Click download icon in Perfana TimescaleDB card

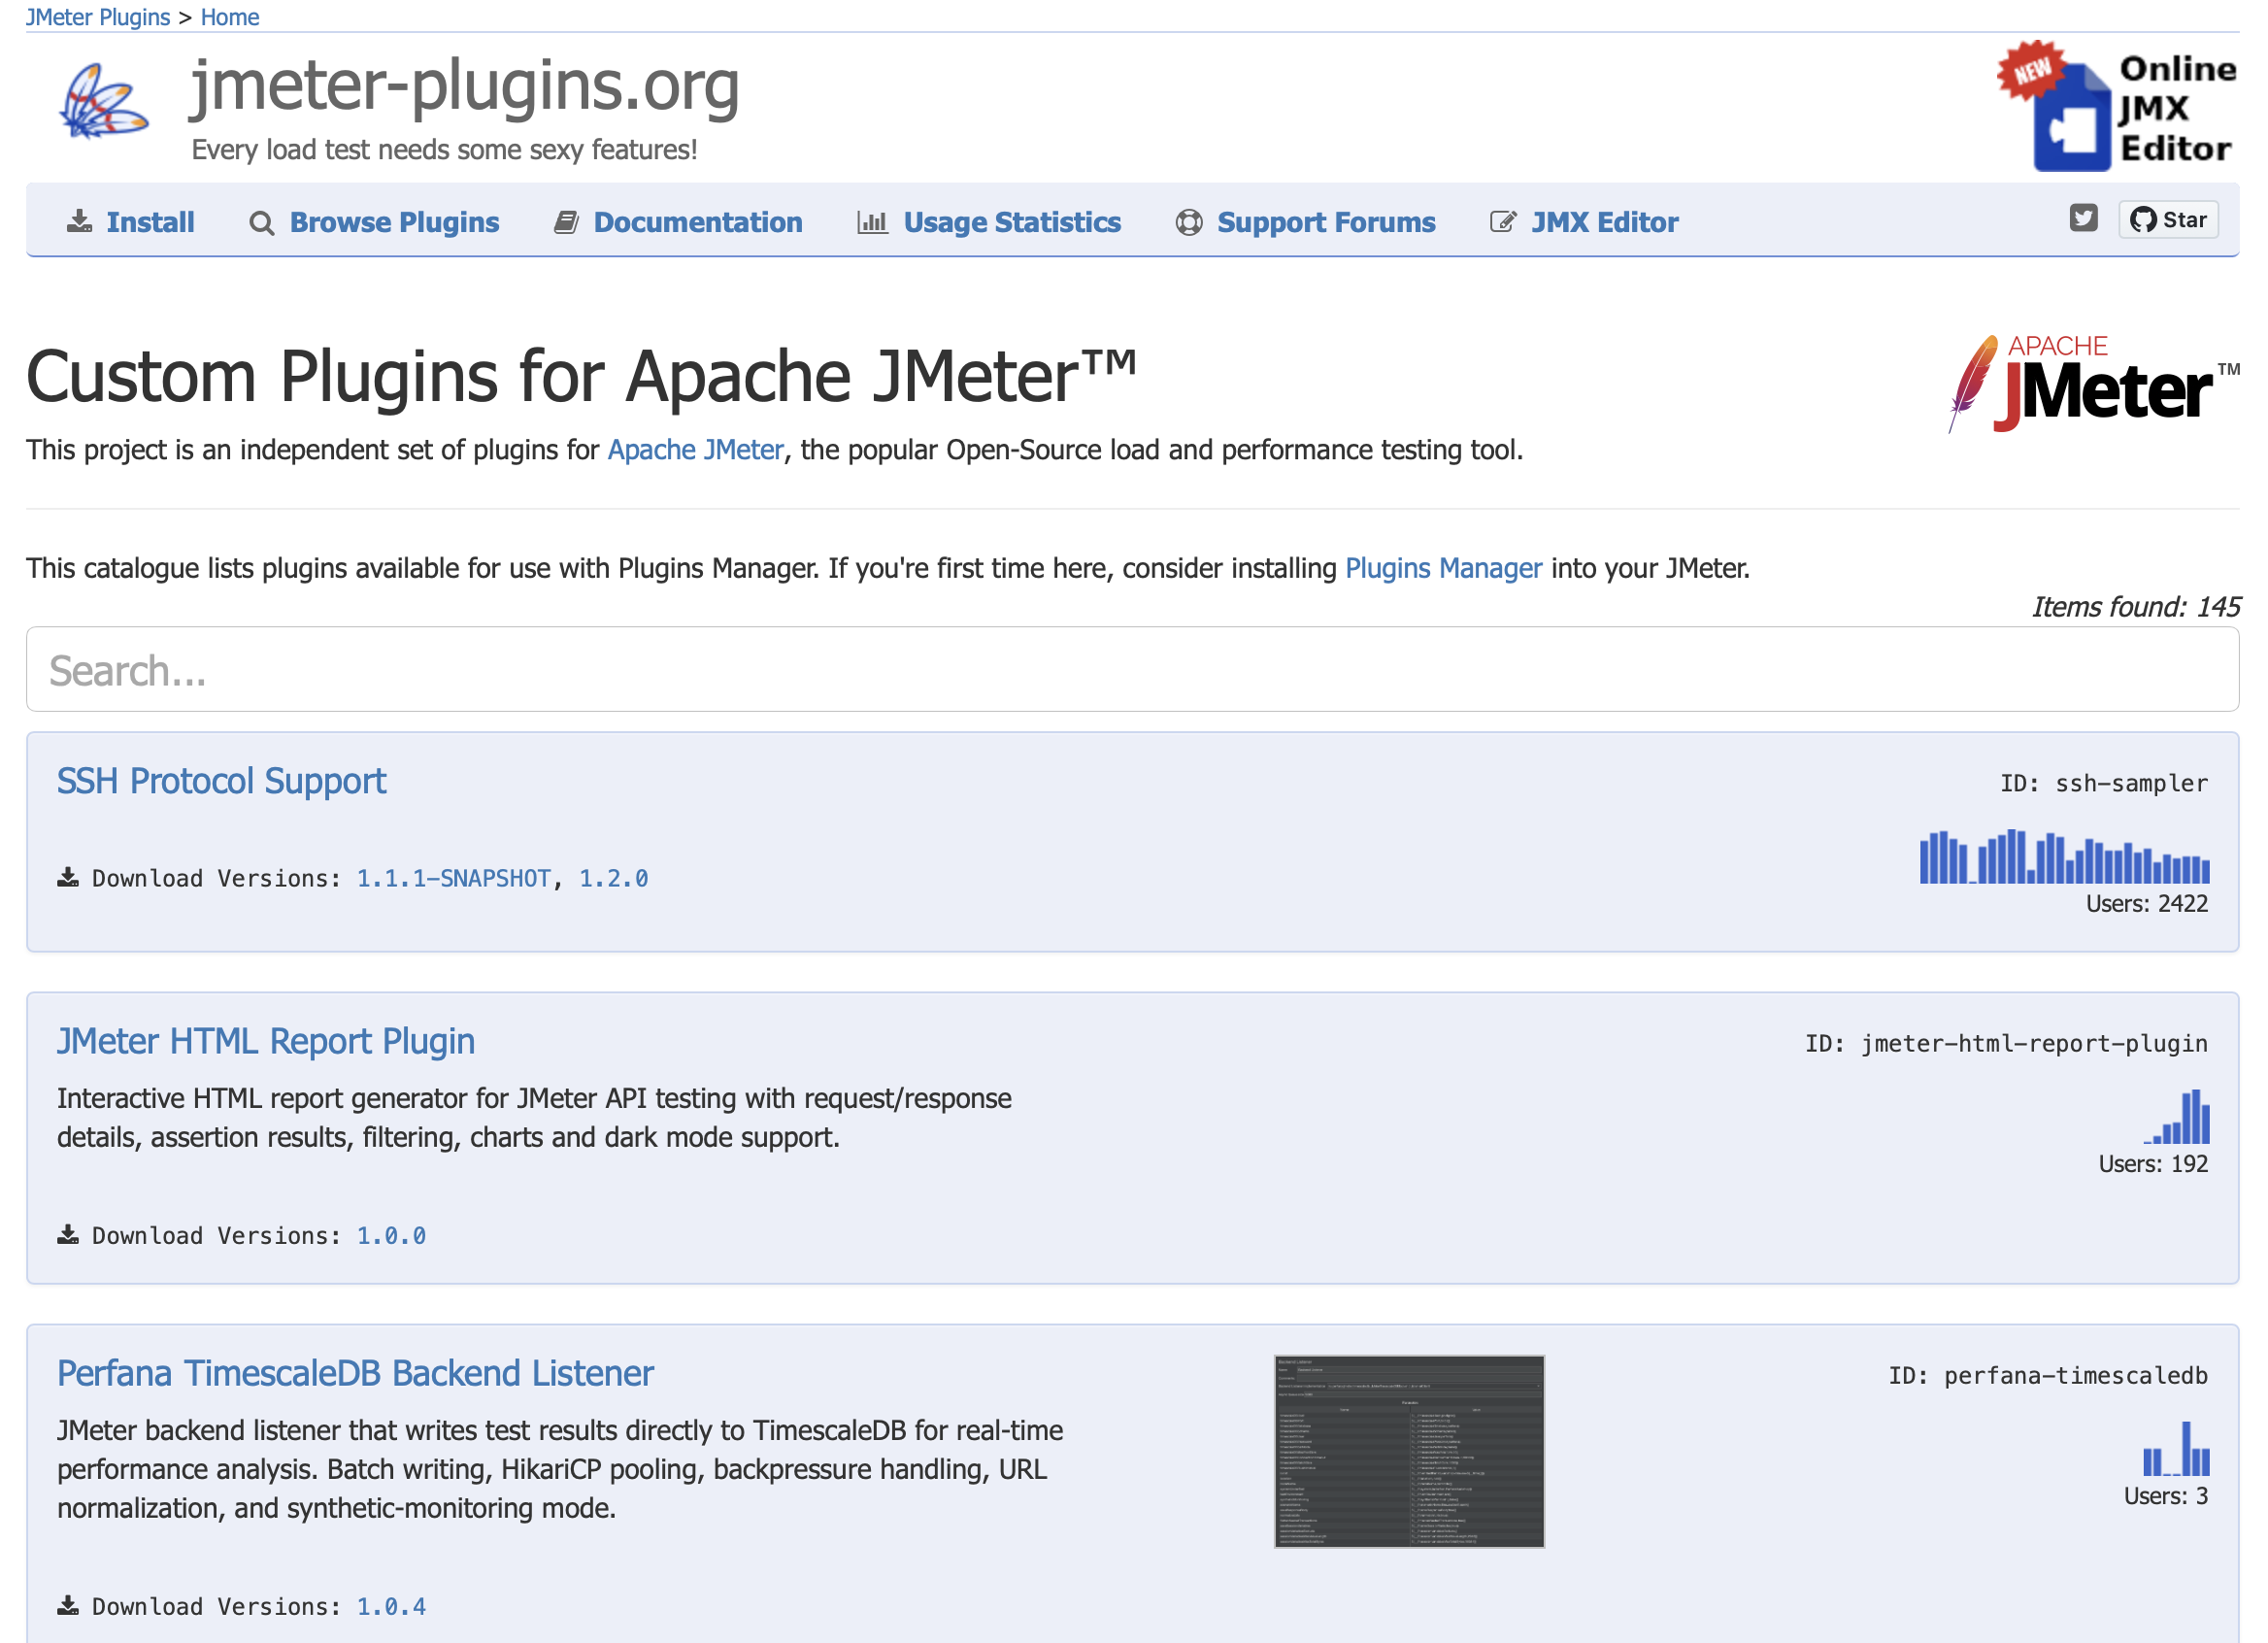click(x=68, y=1606)
